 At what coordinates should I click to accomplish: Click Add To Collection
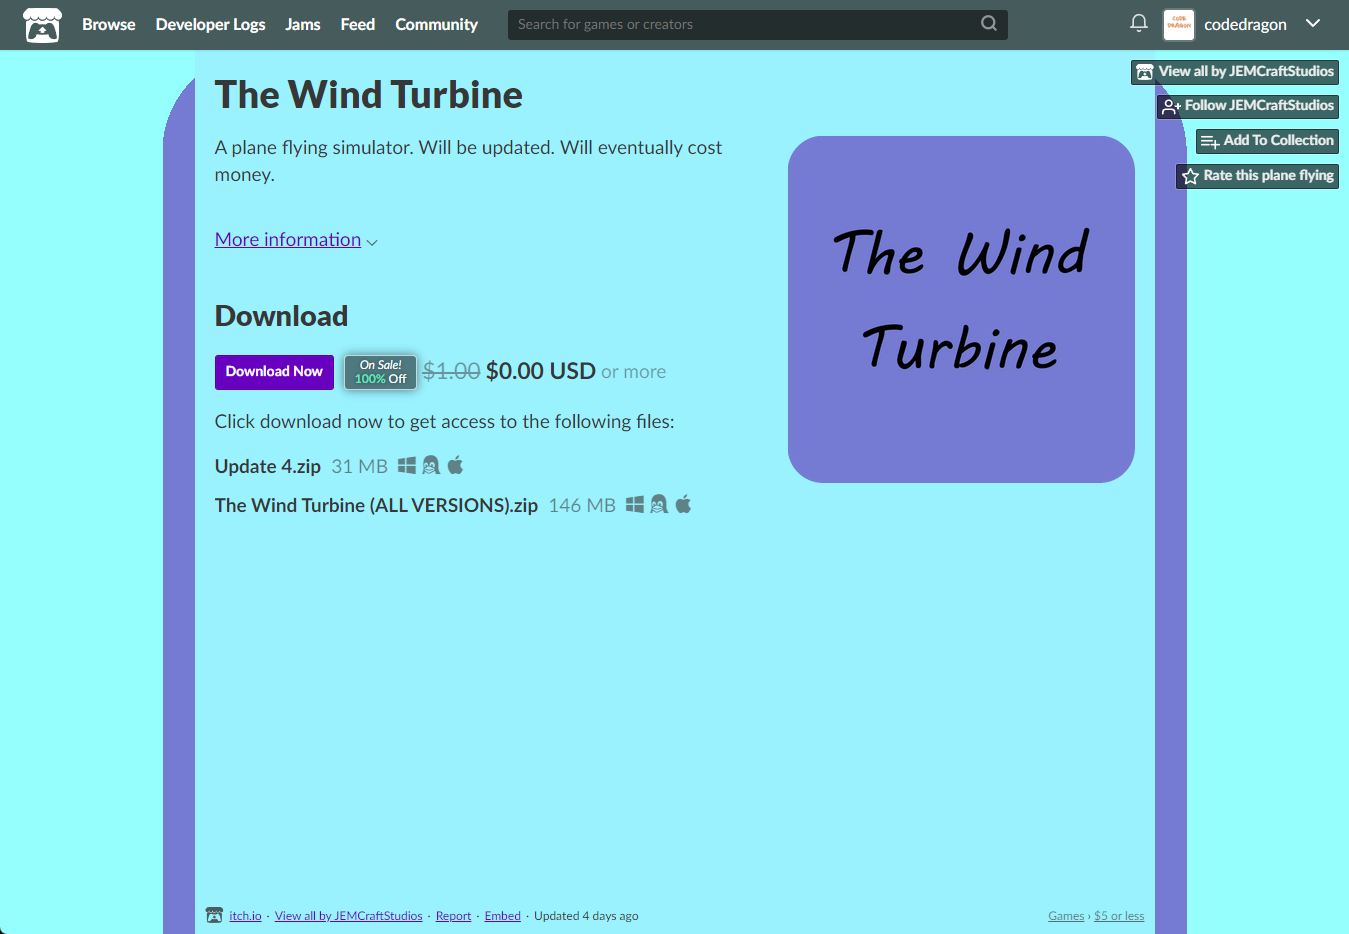[1267, 141]
